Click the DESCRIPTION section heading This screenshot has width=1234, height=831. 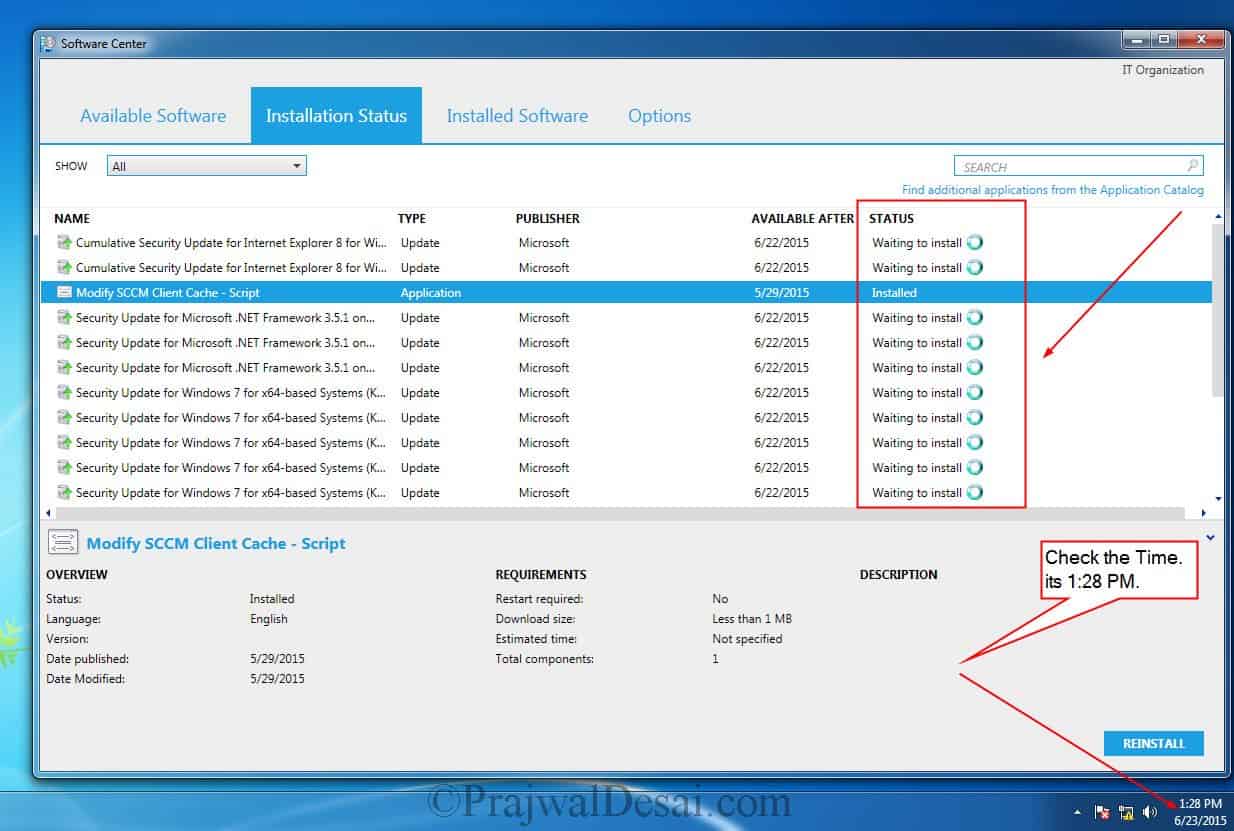click(x=899, y=575)
